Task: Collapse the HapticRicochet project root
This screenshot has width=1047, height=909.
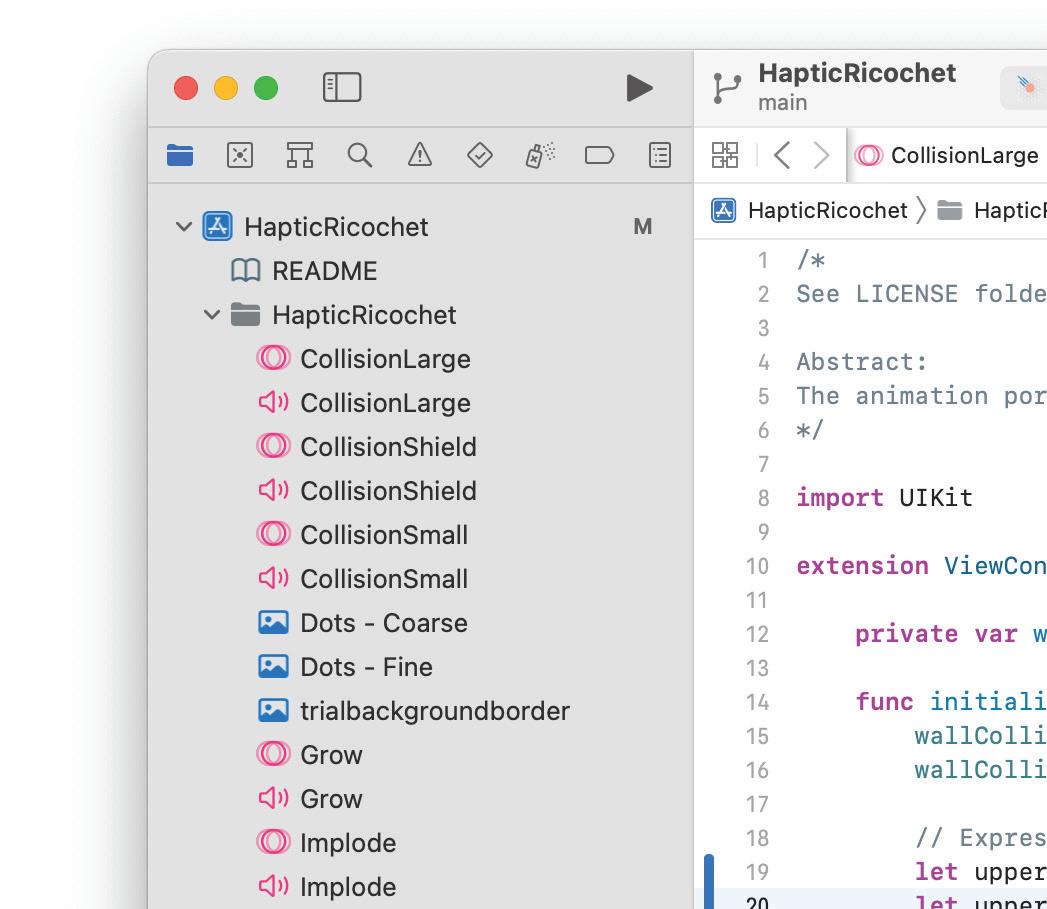Action: [184, 226]
